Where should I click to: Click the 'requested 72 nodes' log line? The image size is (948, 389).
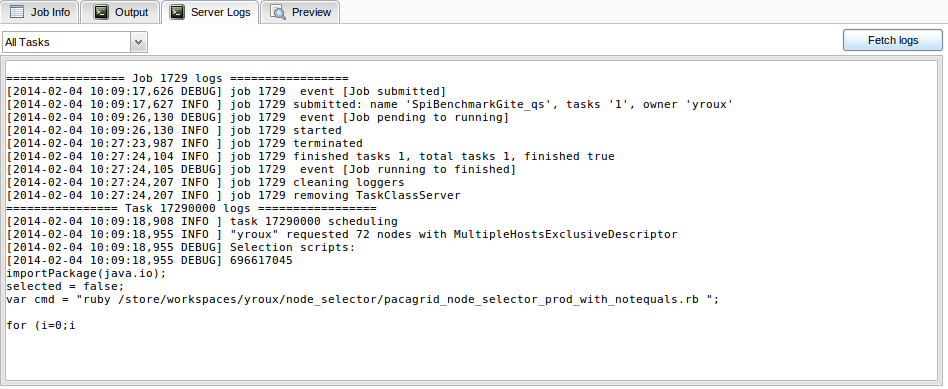coord(342,234)
